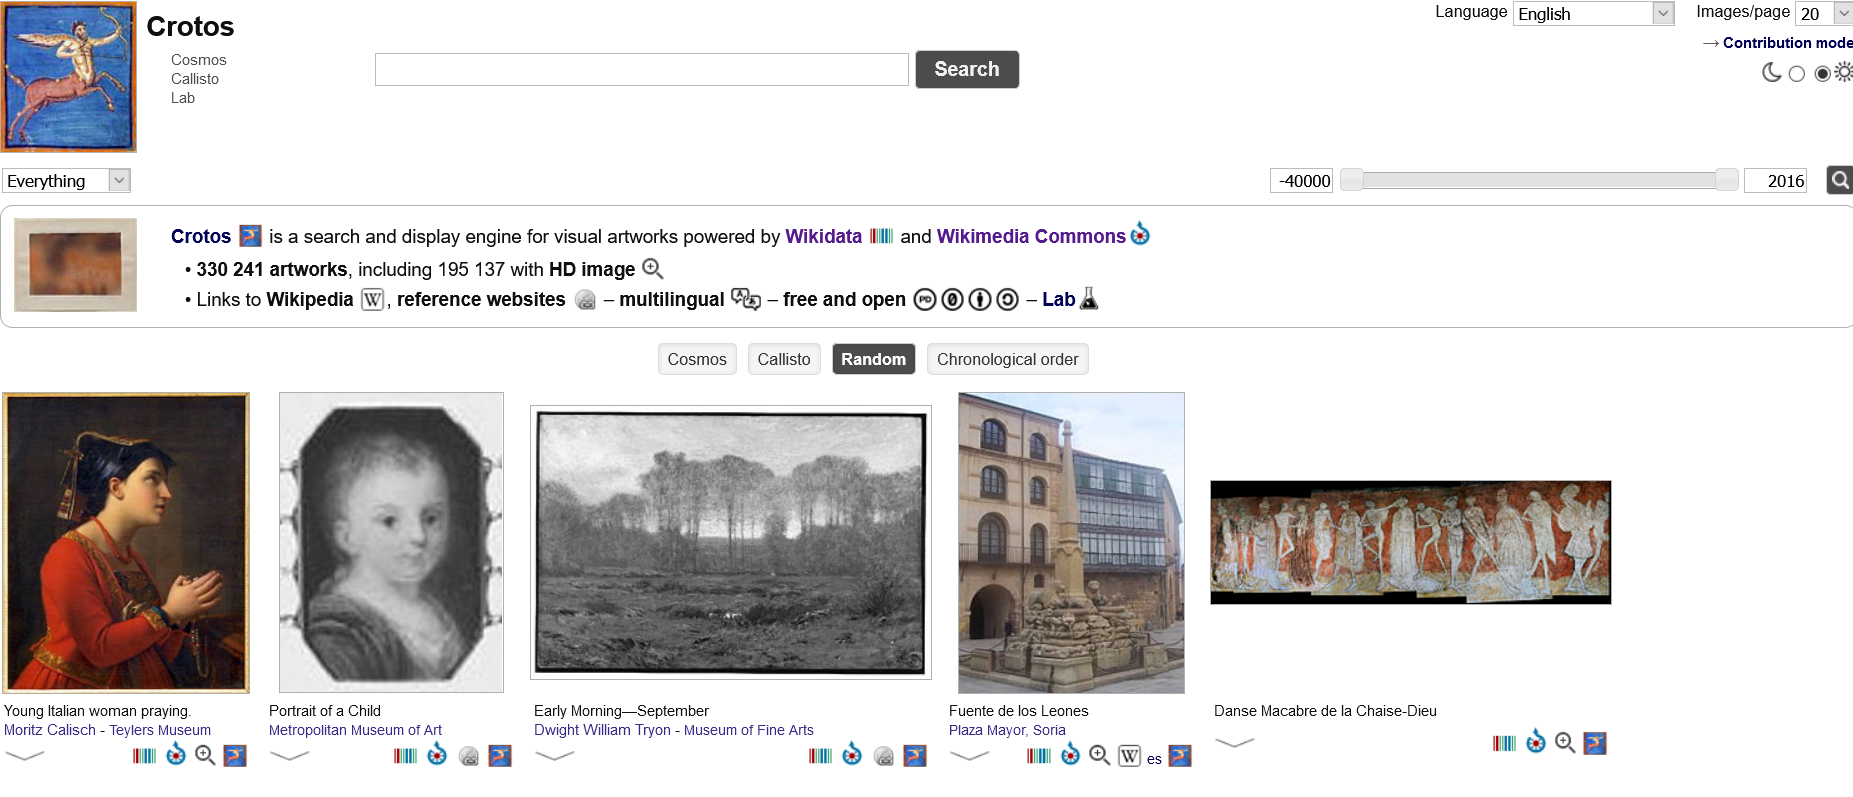The image size is (1853, 797).
Task: Open the Plaza Mayor, Soria link
Action: [x=1007, y=730]
